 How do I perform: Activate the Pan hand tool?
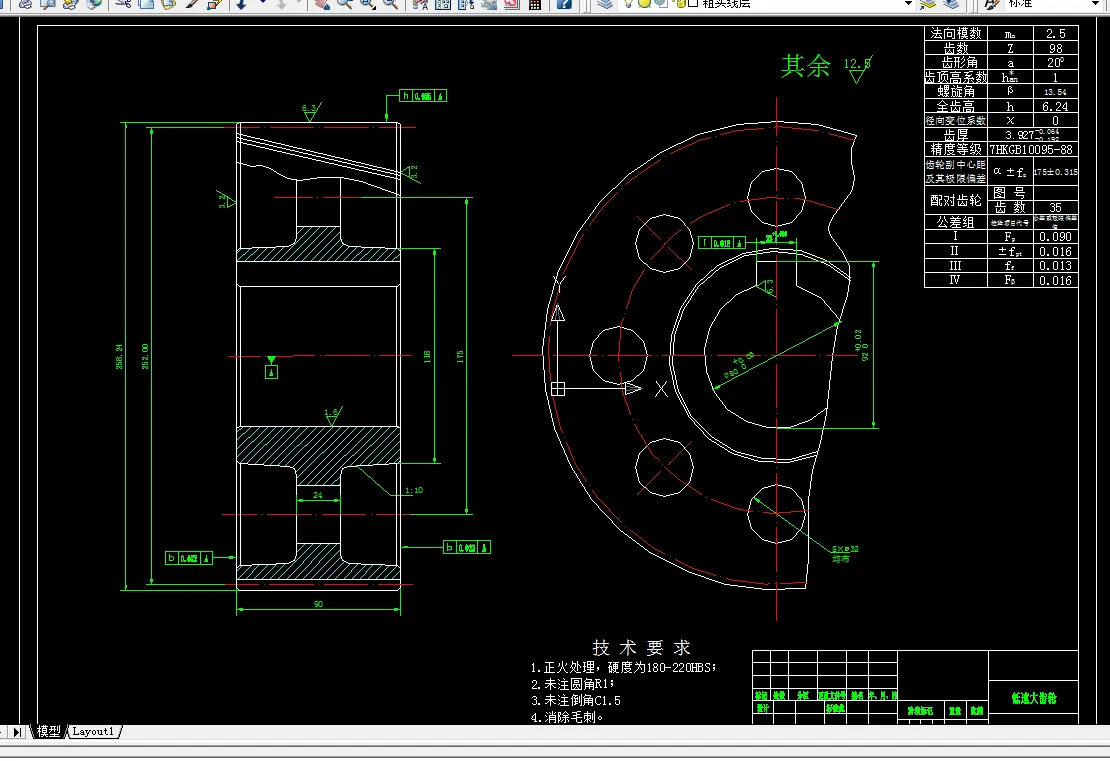point(322,4)
